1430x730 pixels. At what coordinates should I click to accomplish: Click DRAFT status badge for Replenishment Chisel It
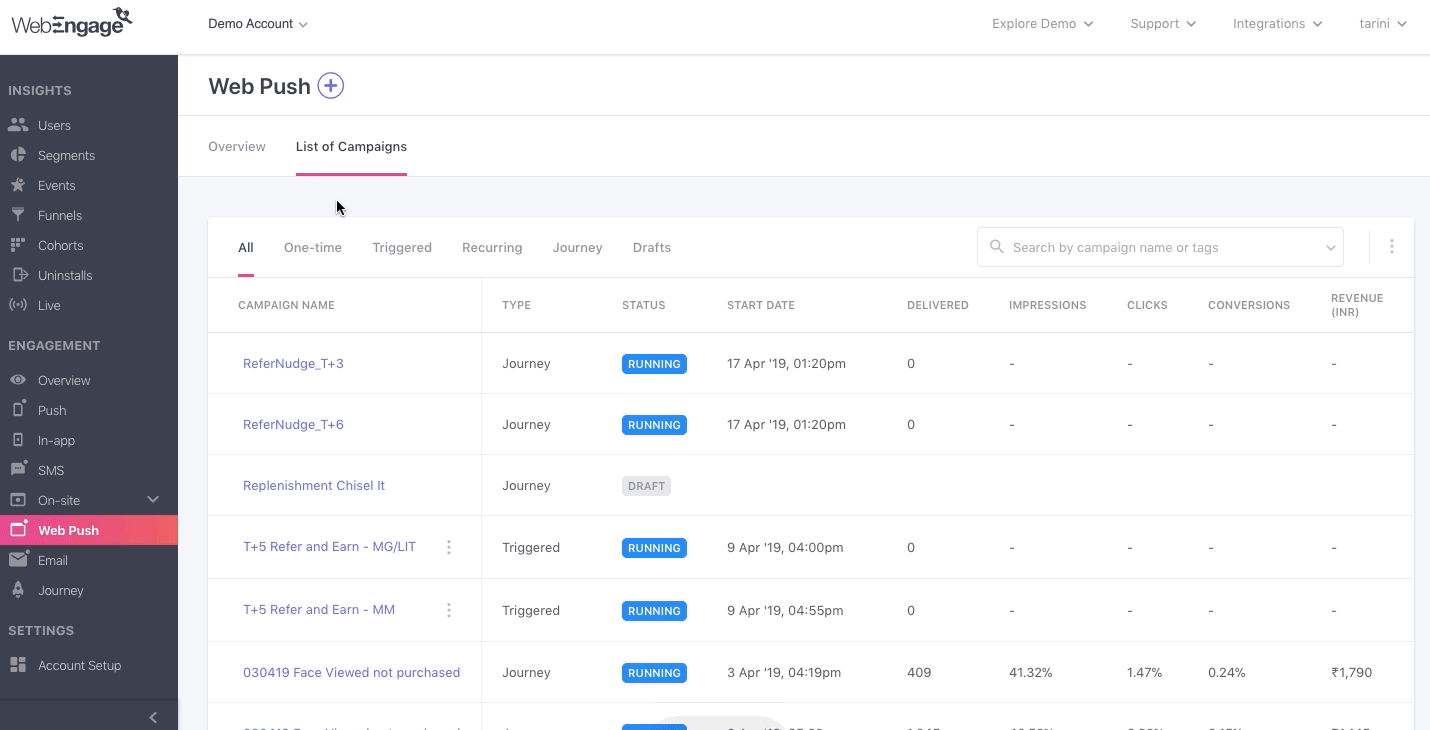(x=646, y=486)
